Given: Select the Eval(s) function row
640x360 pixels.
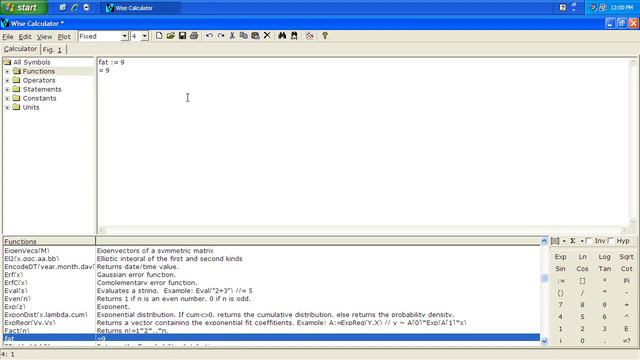Looking at the screenshot, I should [x=271, y=291].
